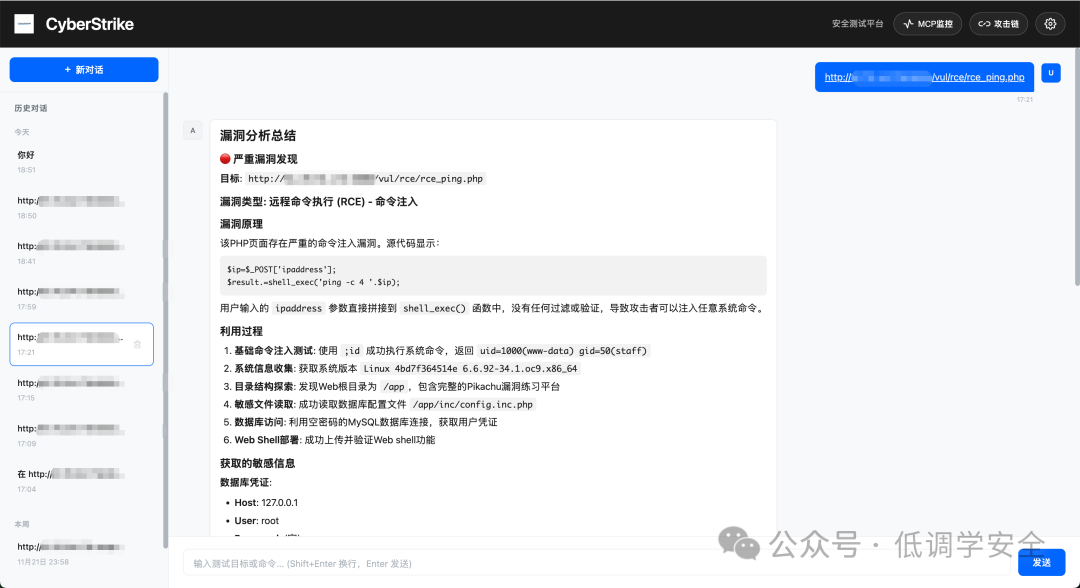This screenshot has width=1080, height=588.
Task: Click the User: root bullet
Action: pos(256,521)
